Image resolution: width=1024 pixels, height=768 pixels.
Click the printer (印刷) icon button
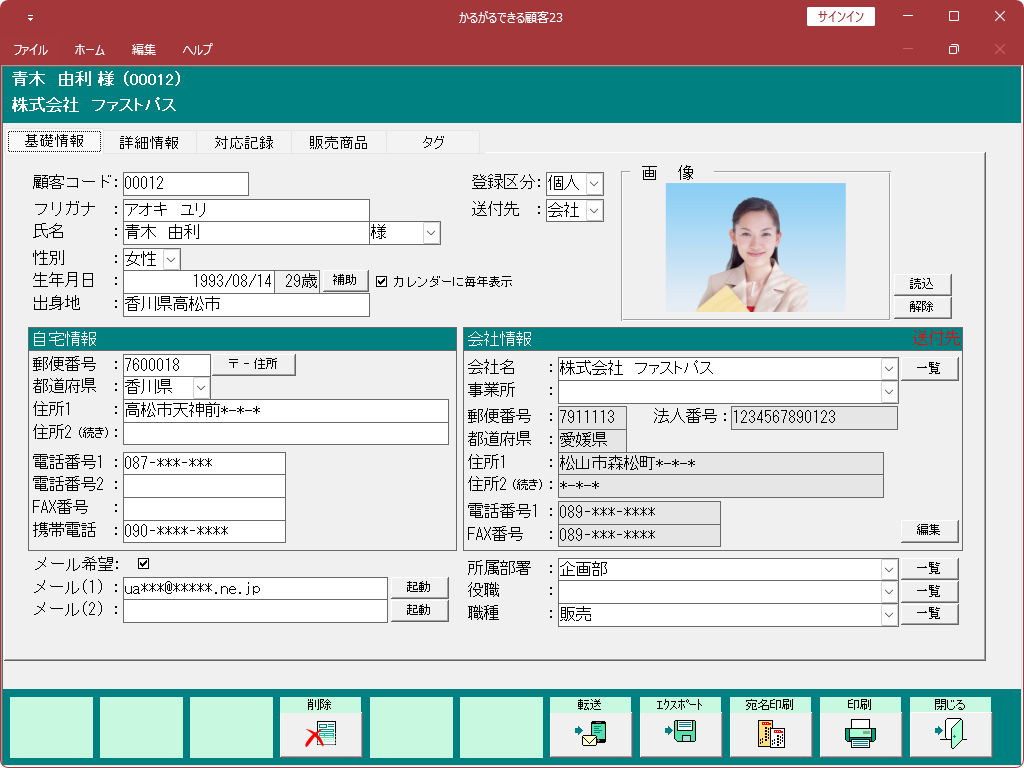[861, 734]
